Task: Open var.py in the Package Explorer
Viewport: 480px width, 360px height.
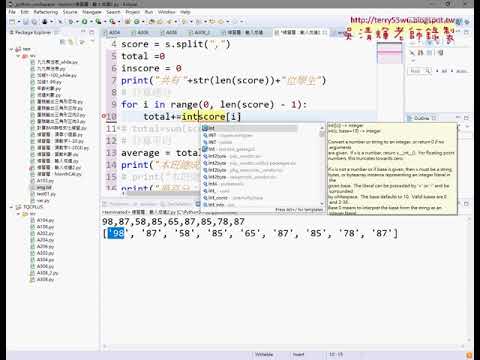Action: [x=43, y=201]
